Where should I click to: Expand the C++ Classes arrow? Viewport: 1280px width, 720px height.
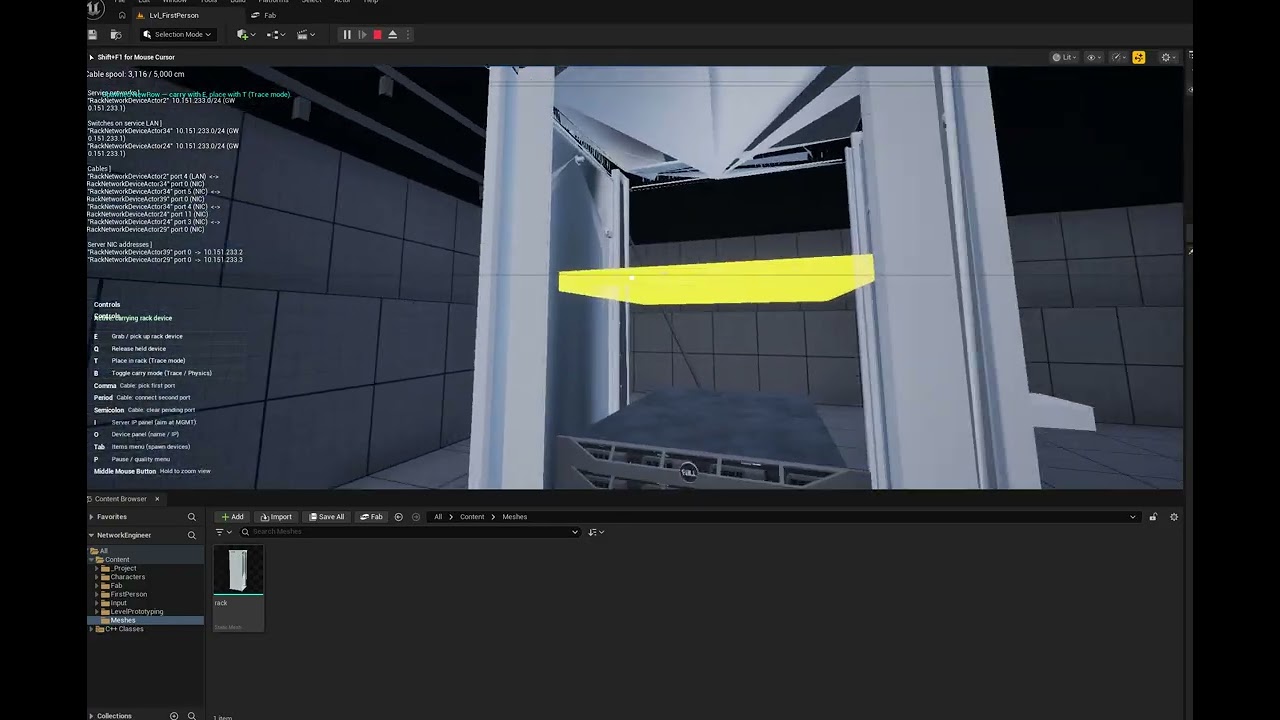[x=91, y=629]
